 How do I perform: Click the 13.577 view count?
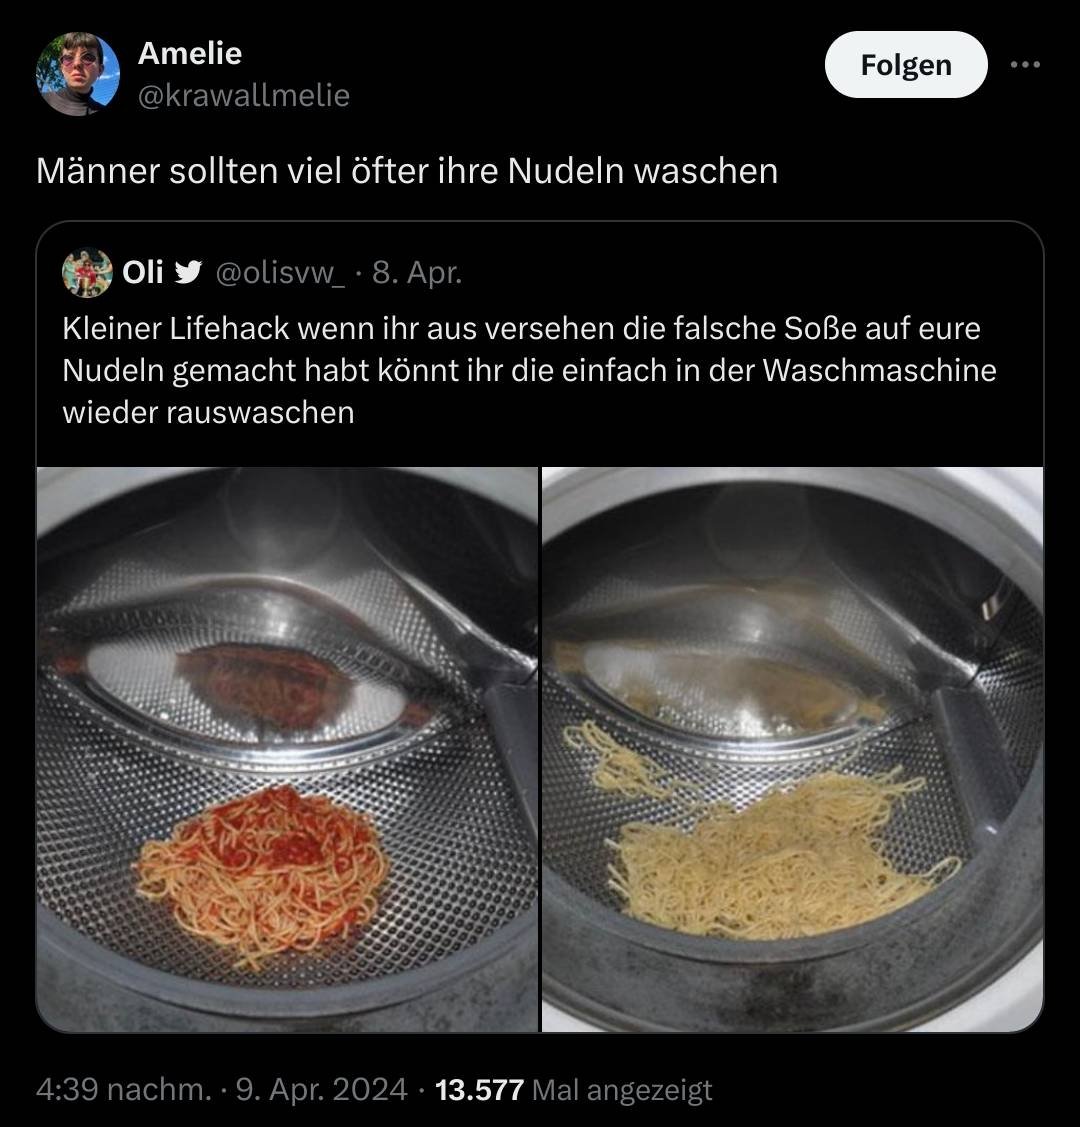[x=480, y=1089]
